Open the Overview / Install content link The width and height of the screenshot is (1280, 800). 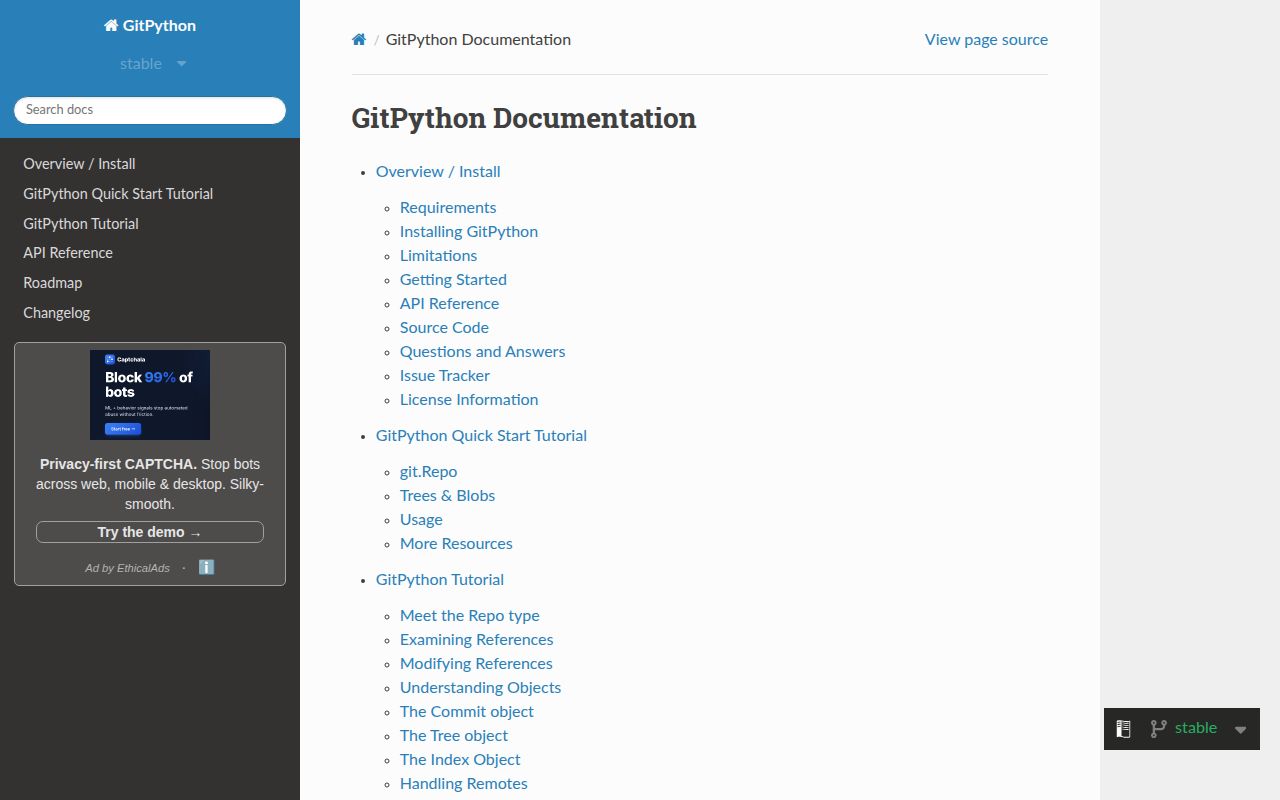pyautogui.click(x=438, y=172)
